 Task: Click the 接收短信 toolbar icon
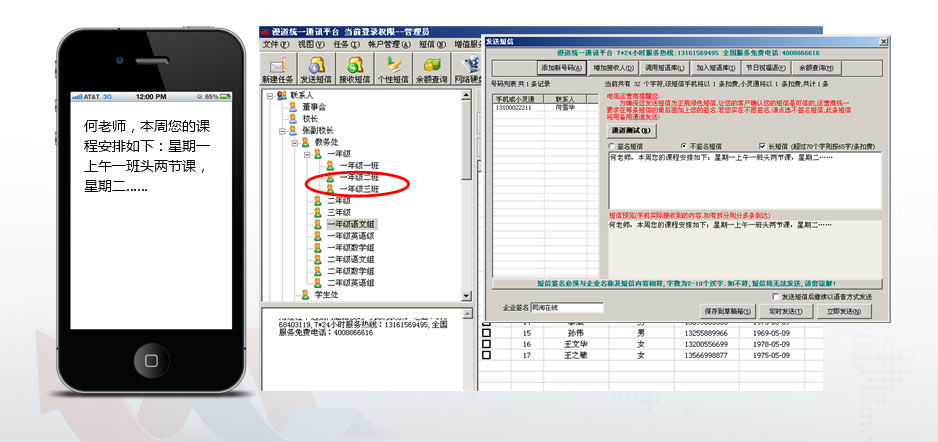click(355, 67)
